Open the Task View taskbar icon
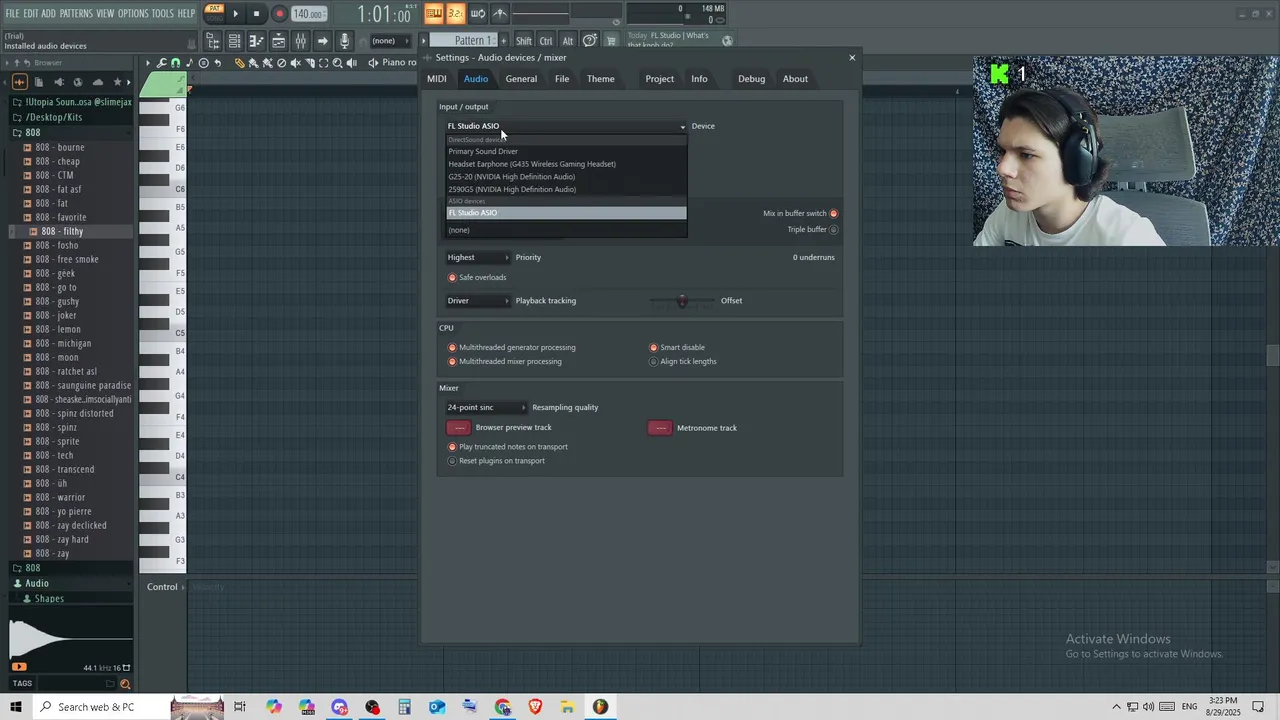Viewport: 1280px width, 720px height. click(240, 707)
